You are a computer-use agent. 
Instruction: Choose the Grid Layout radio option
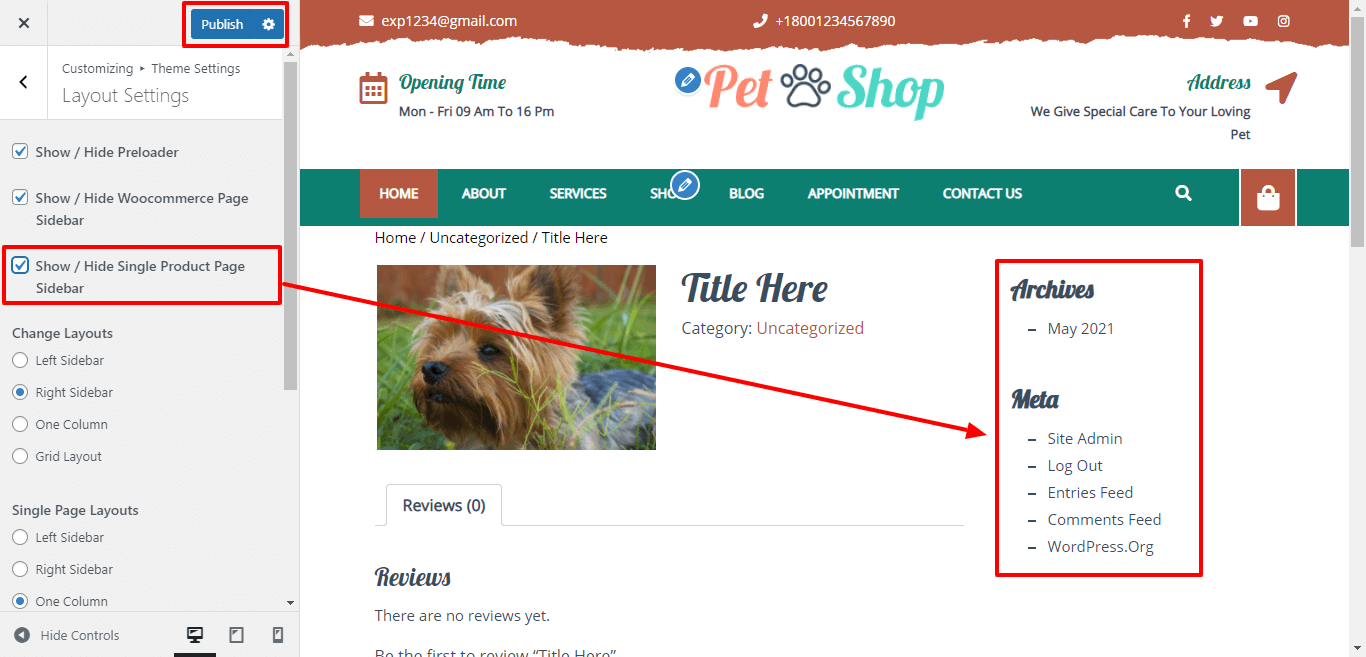(x=20, y=456)
